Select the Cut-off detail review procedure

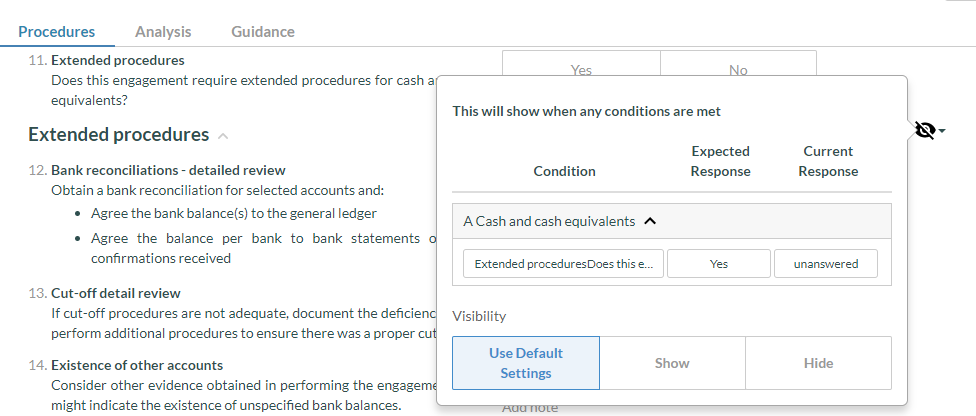[x=115, y=293]
